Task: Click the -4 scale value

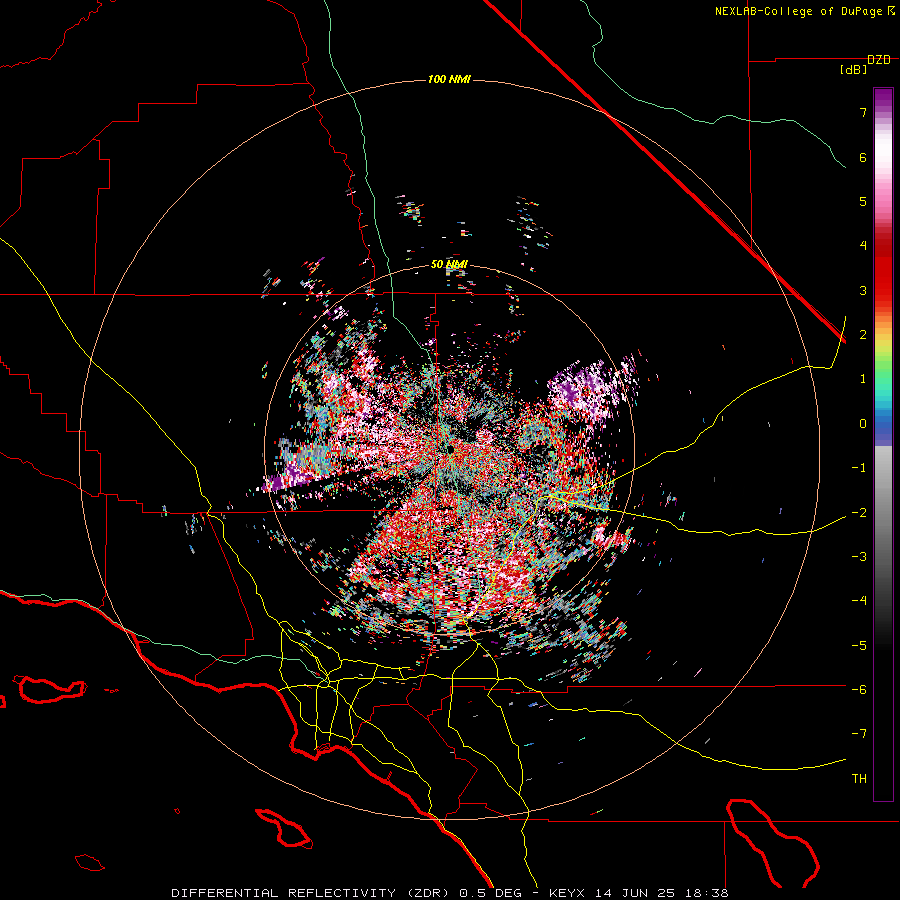Action: 859,601
